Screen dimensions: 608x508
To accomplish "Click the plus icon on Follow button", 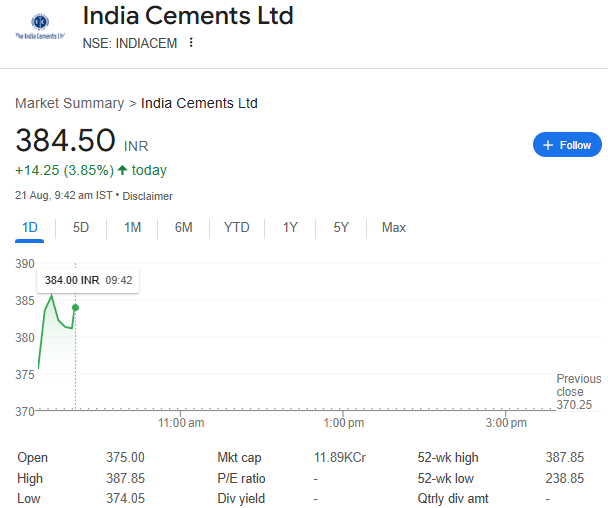I will (x=548, y=145).
